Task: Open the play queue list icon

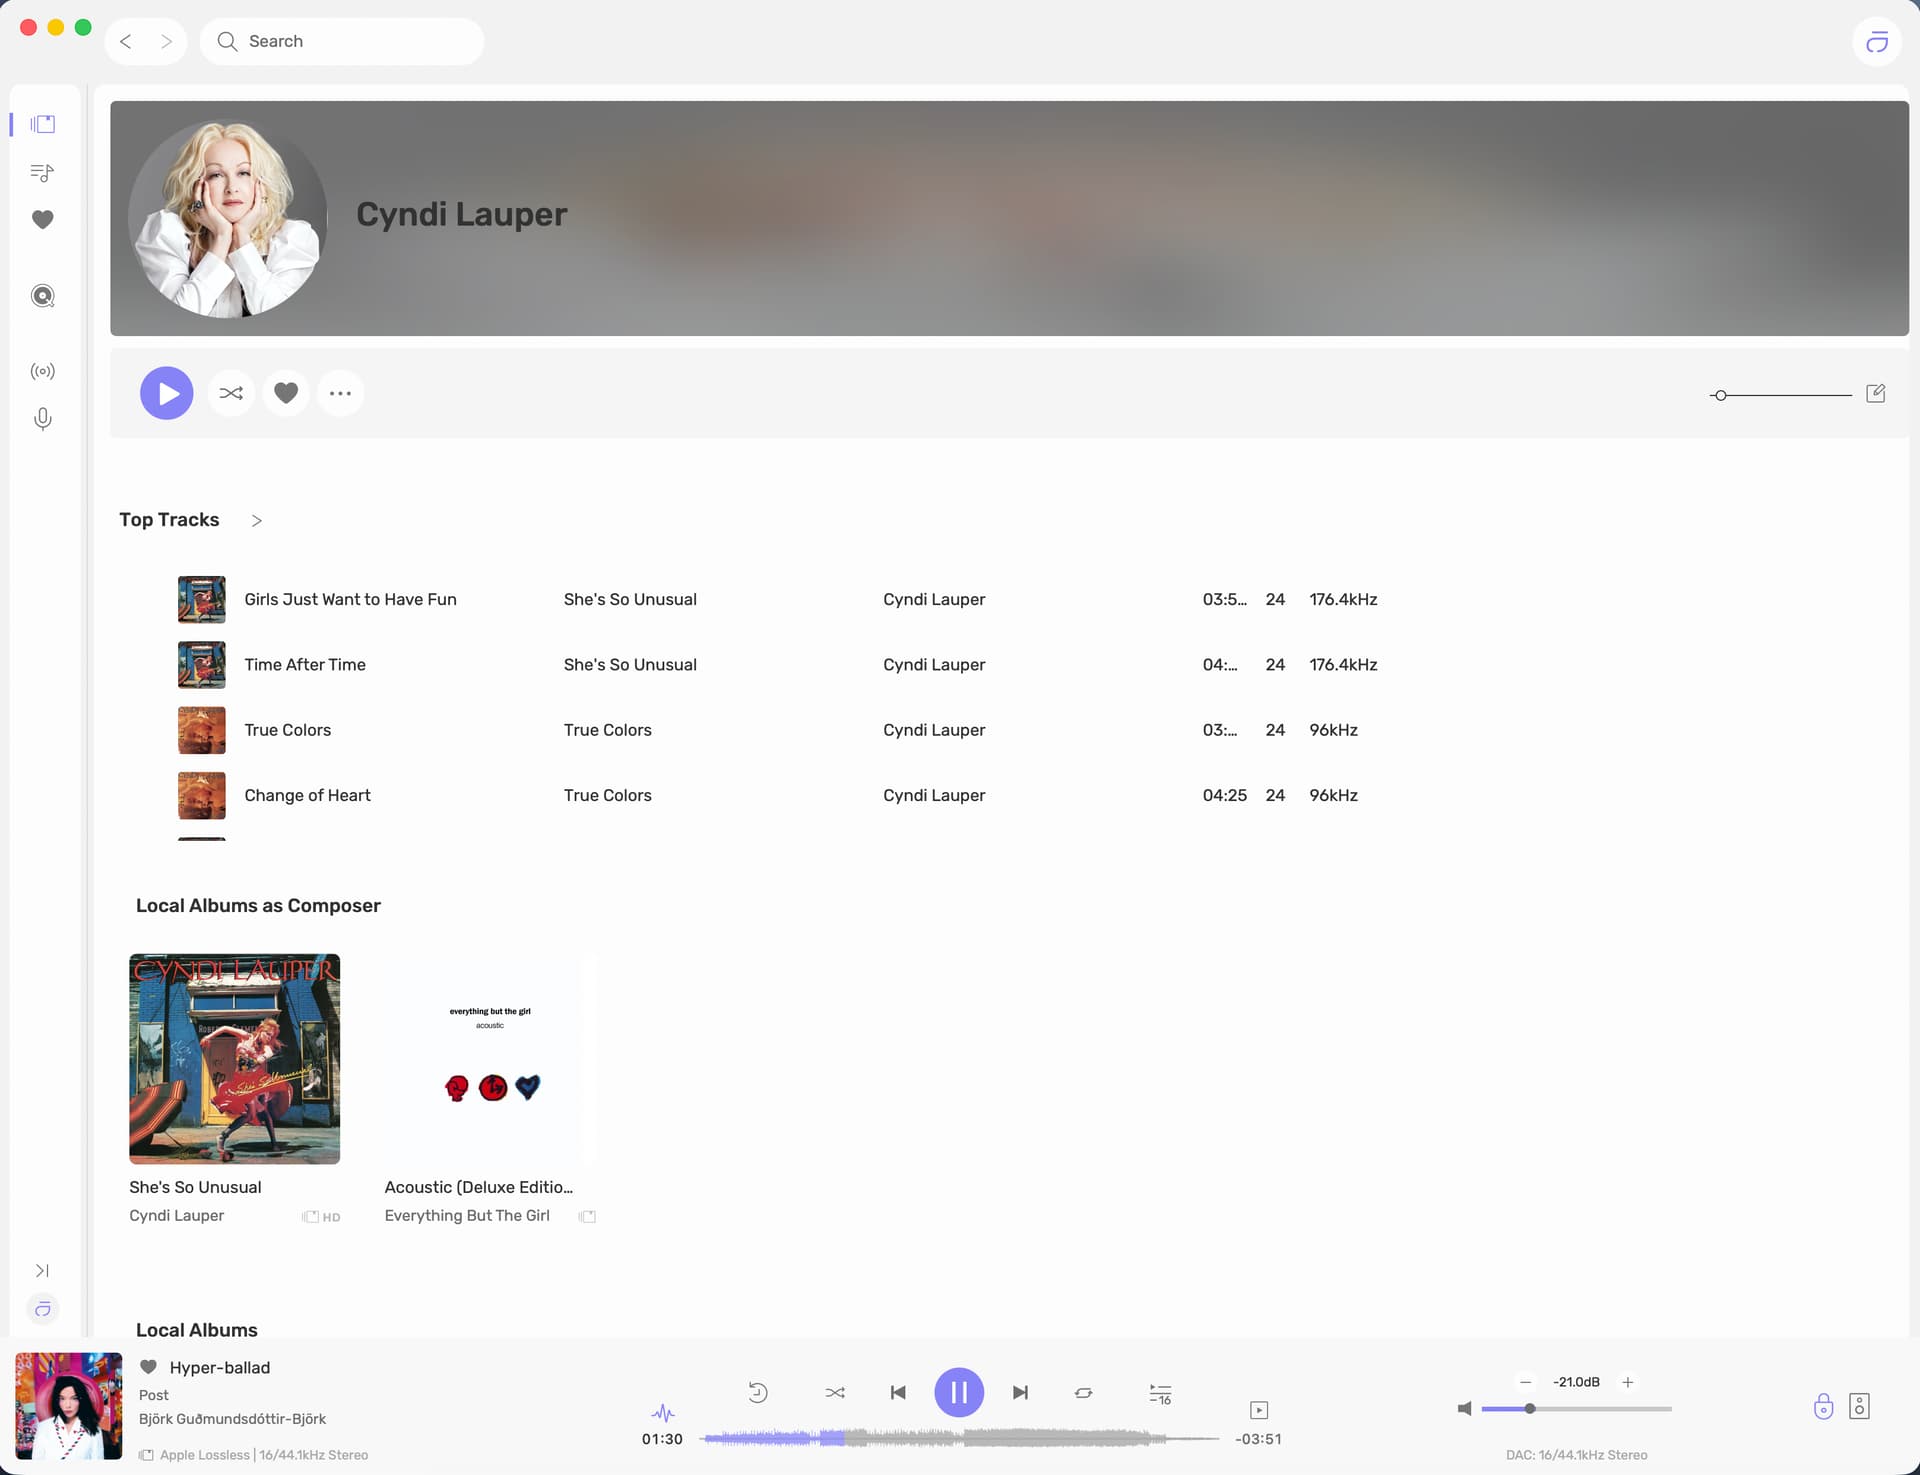Action: pyautogui.click(x=1160, y=1393)
